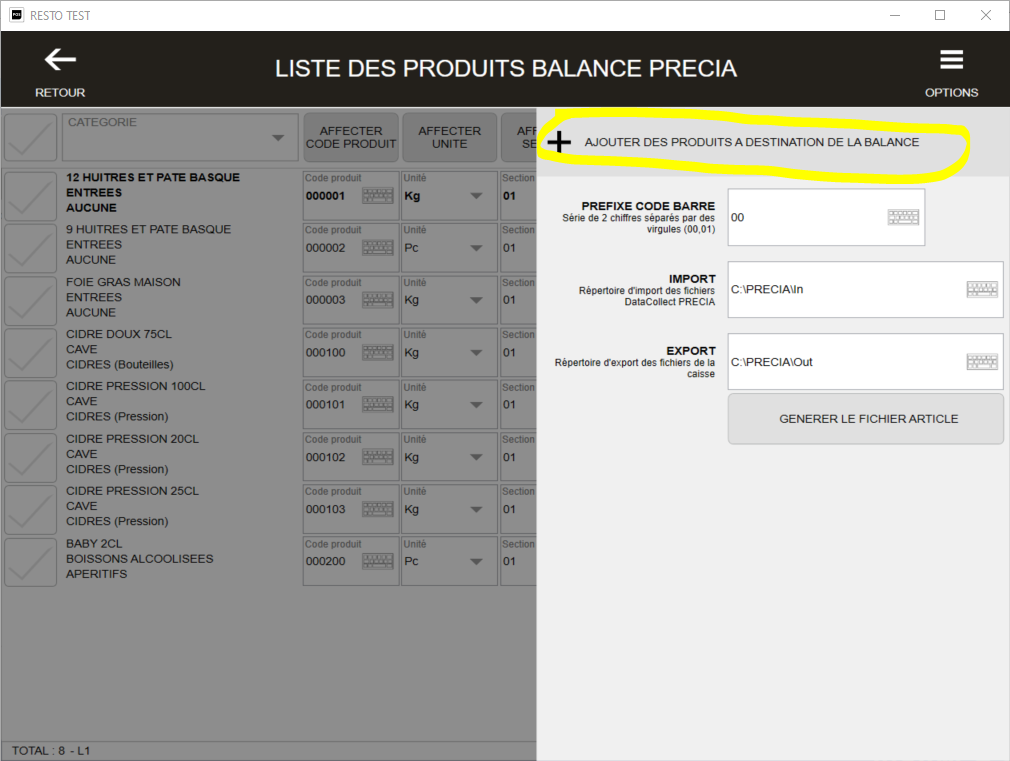
Task: Click keyboard icon beside code 000001
Action: (377, 196)
